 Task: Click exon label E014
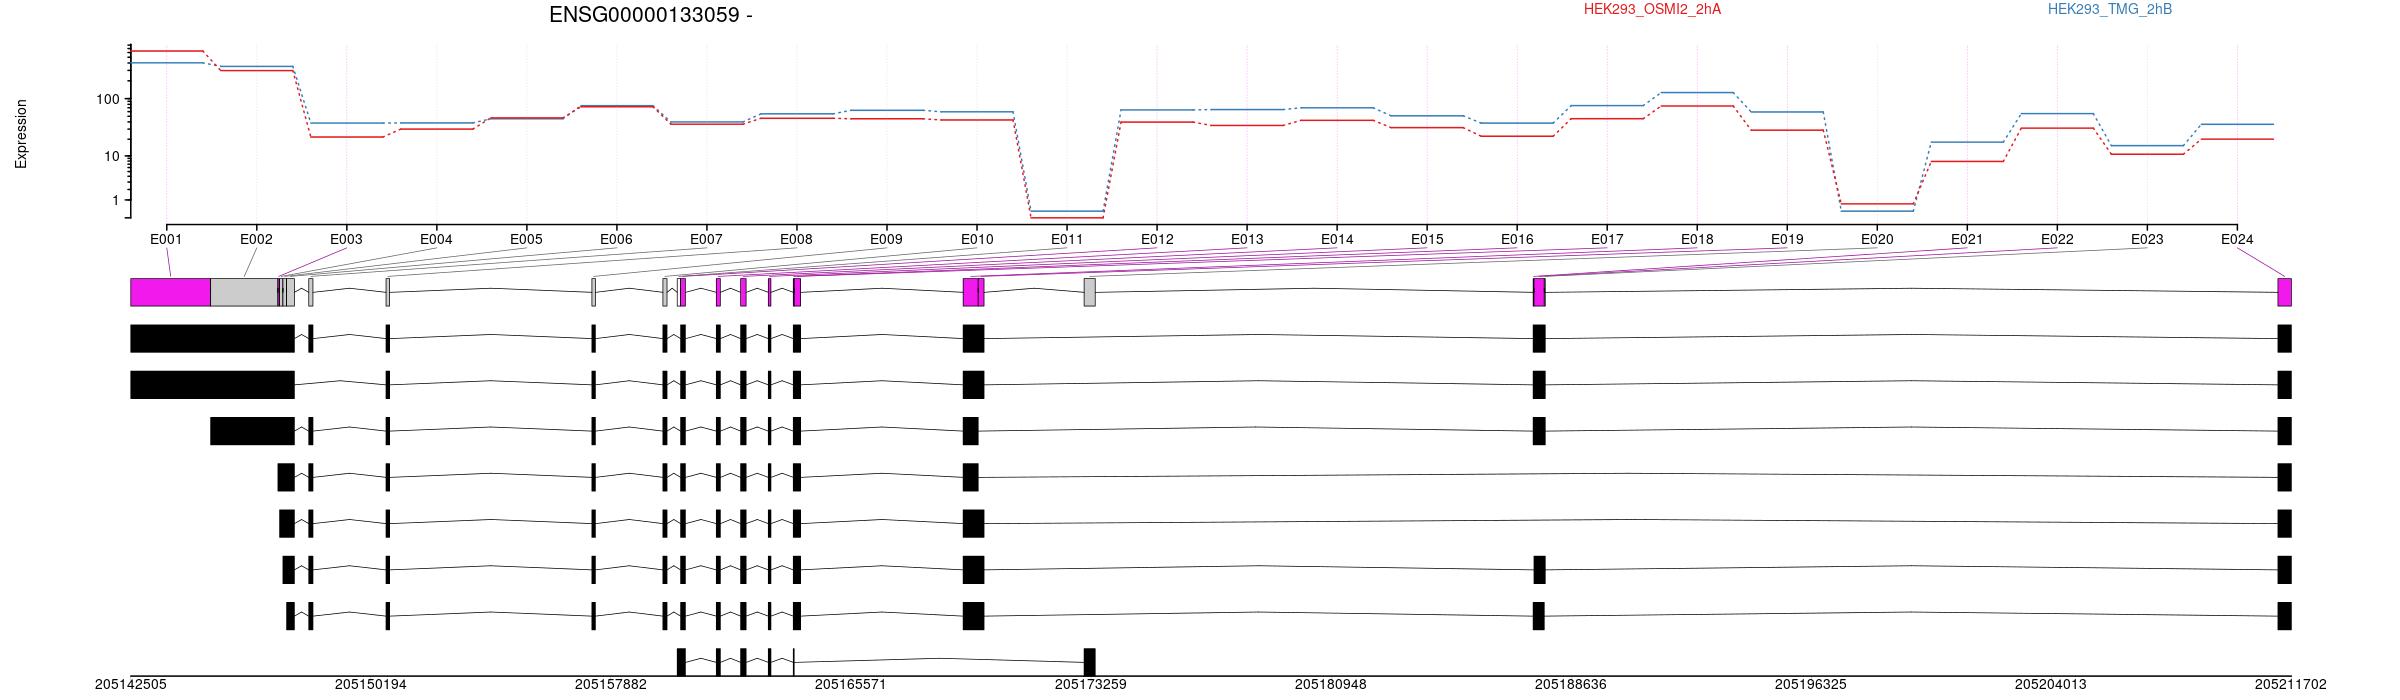point(1337,240)
